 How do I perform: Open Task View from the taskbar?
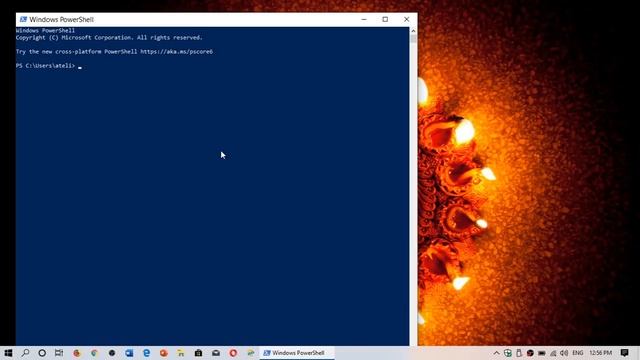59,353
